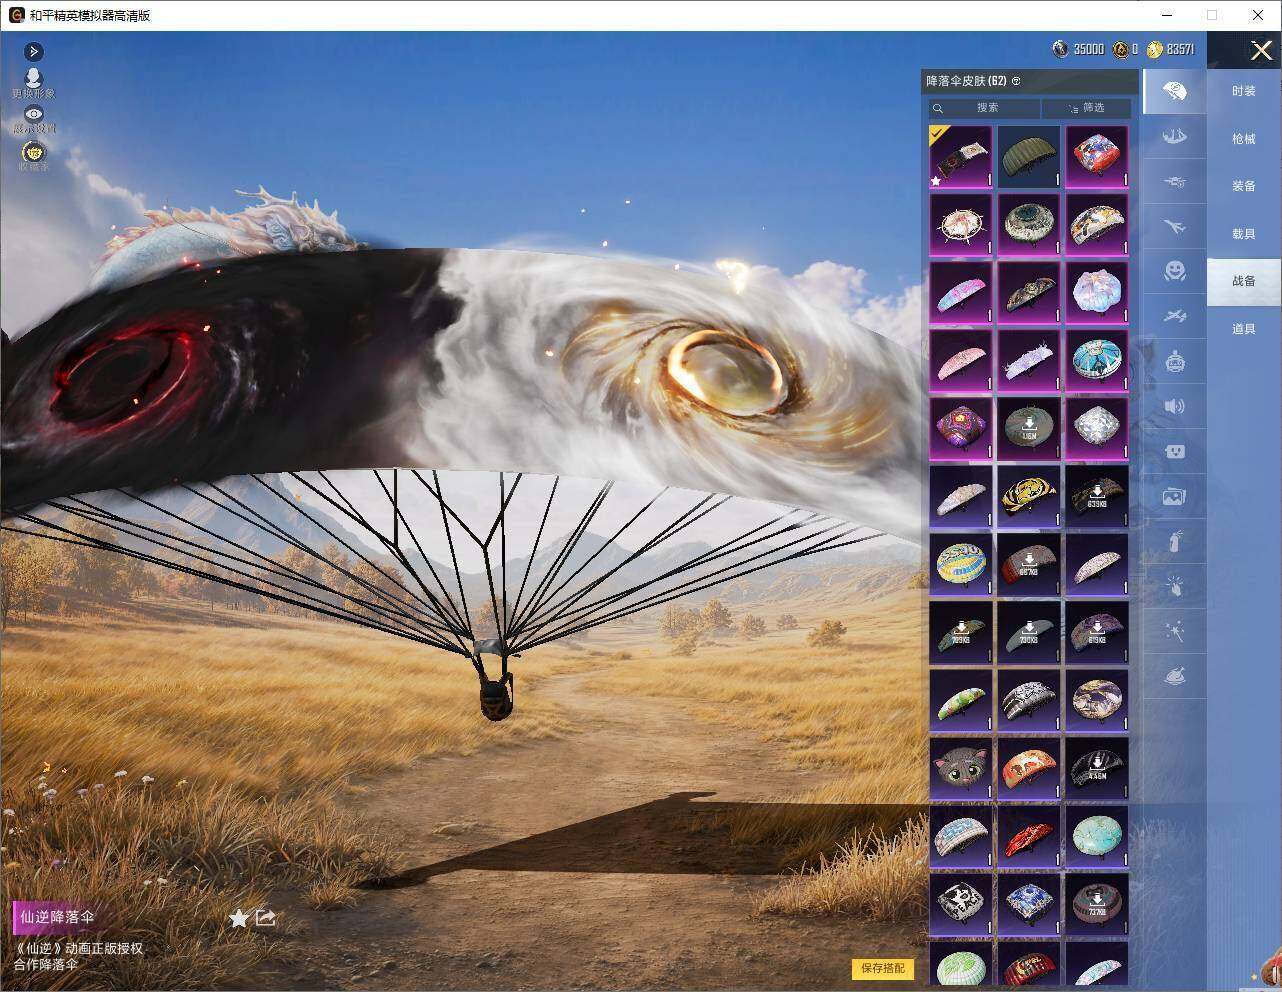Image resolution: width=1282 pixels, height=992 pixels.
Task: Open the 筛选 filter dropdown
Action: click(1086, 108)
